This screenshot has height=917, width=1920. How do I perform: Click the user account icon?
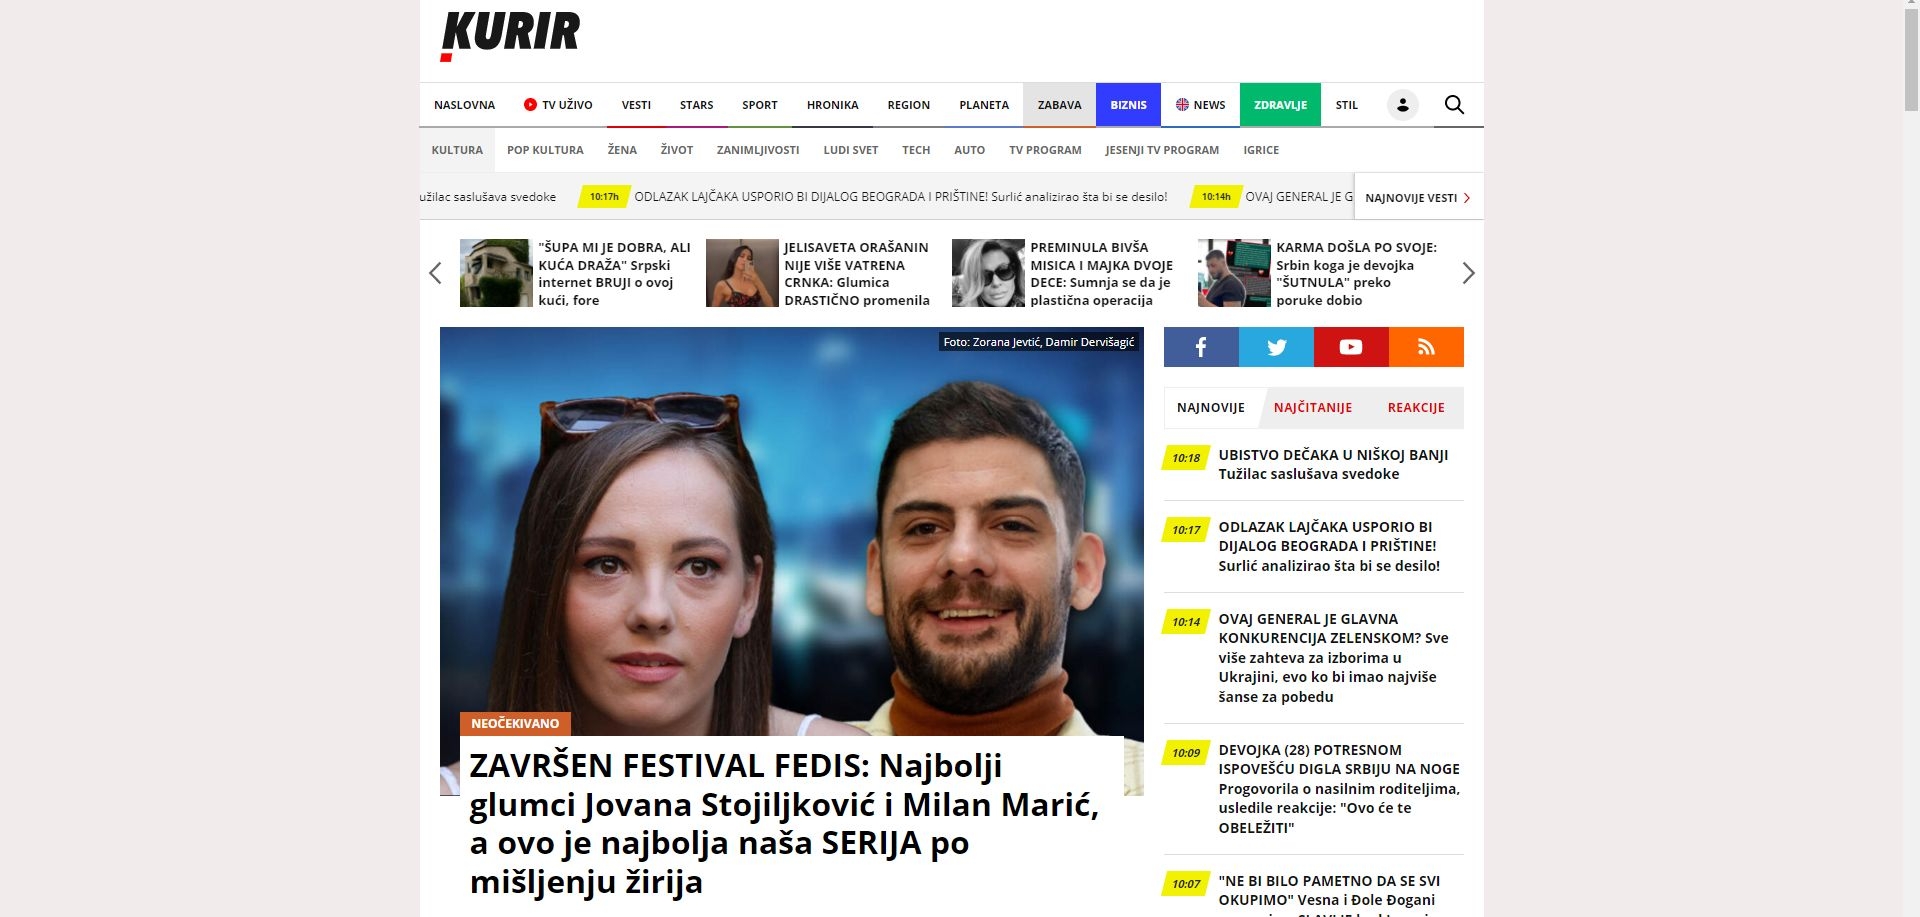point(1402,105)
